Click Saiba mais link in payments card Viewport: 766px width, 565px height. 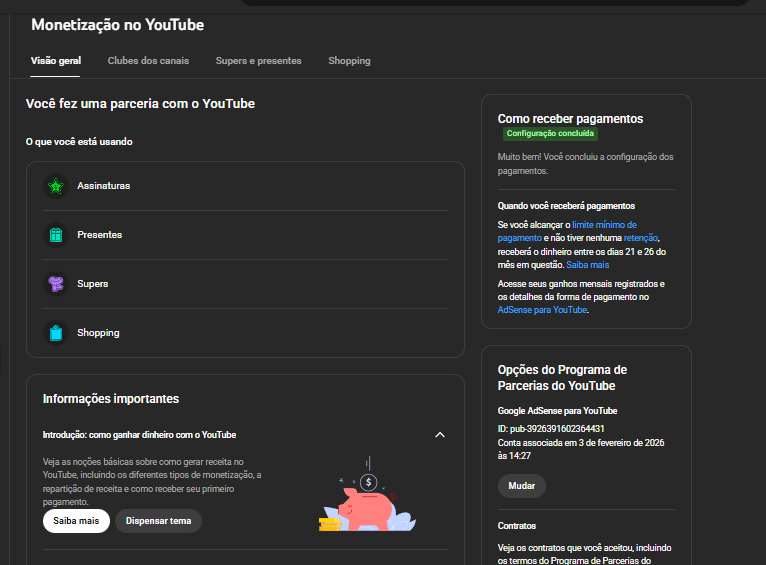click(587, 265)
